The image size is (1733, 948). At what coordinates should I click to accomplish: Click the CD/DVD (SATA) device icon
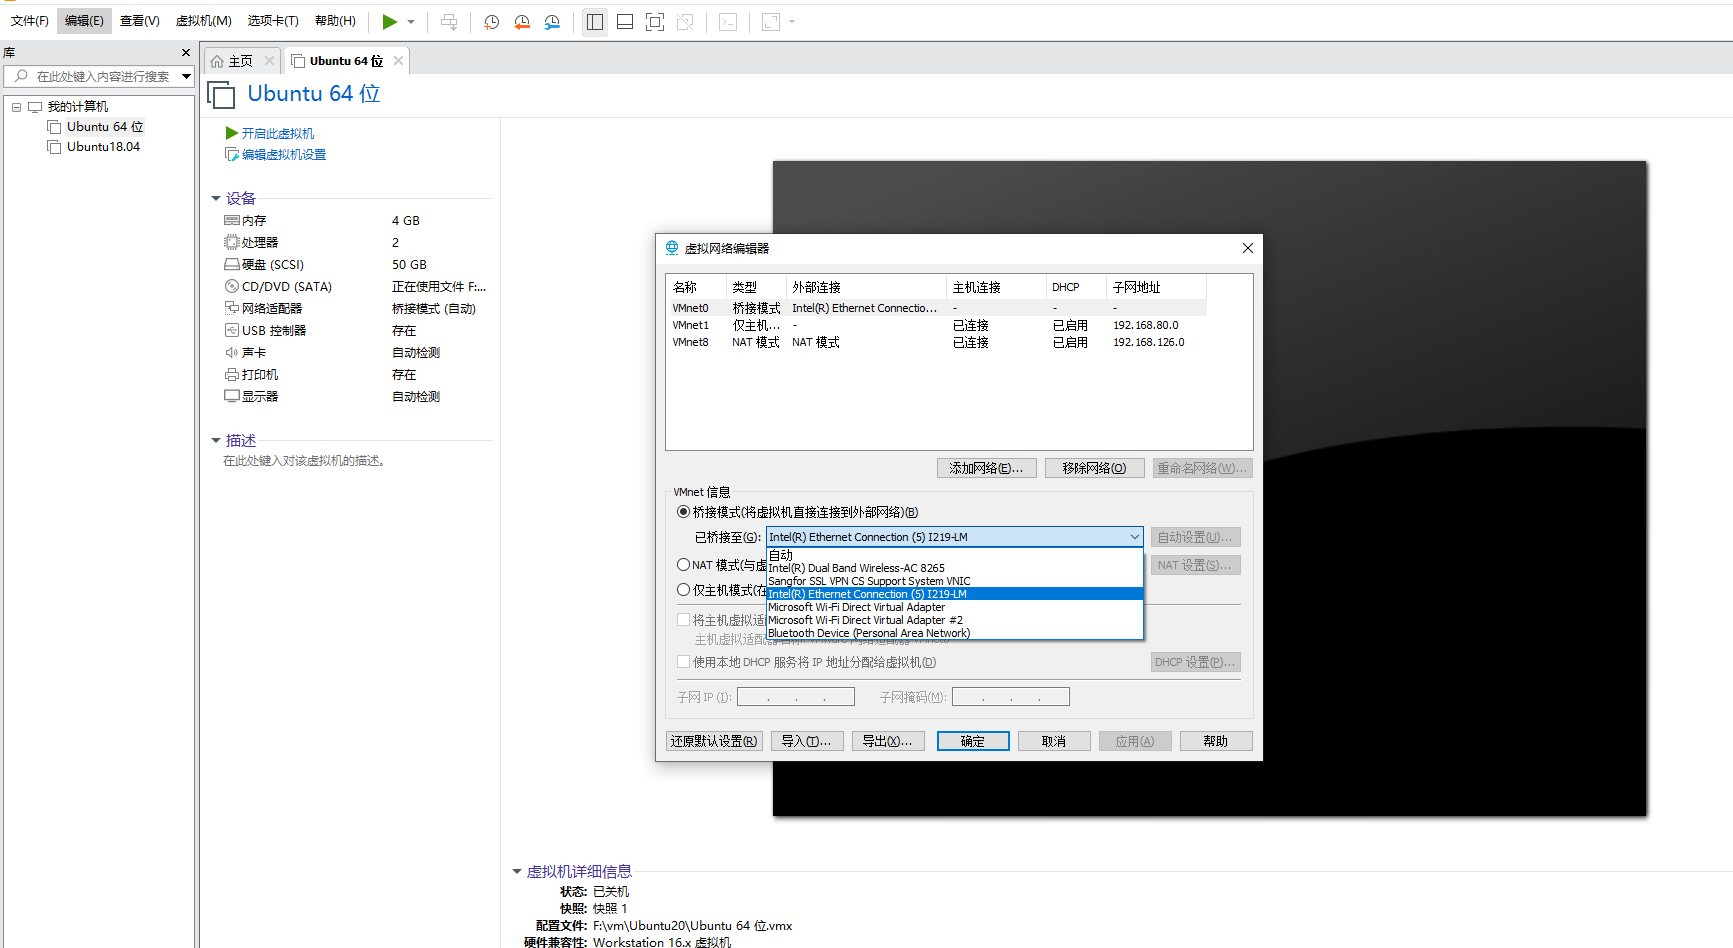coord(232,287)
